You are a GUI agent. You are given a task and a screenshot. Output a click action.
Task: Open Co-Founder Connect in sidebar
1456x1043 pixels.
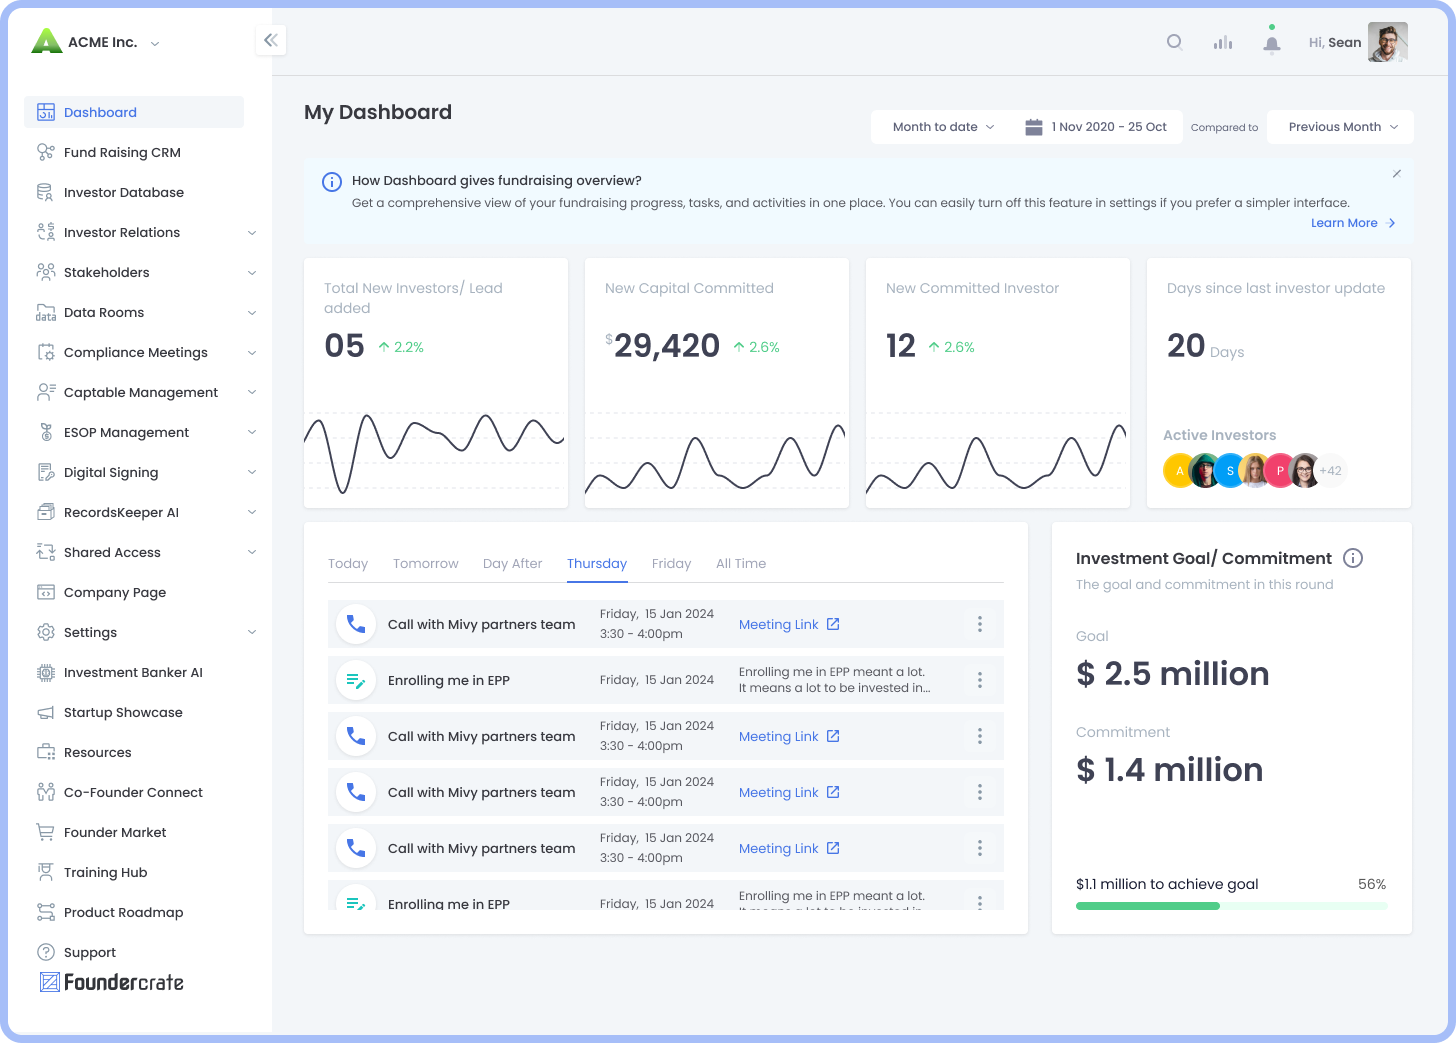133,792
